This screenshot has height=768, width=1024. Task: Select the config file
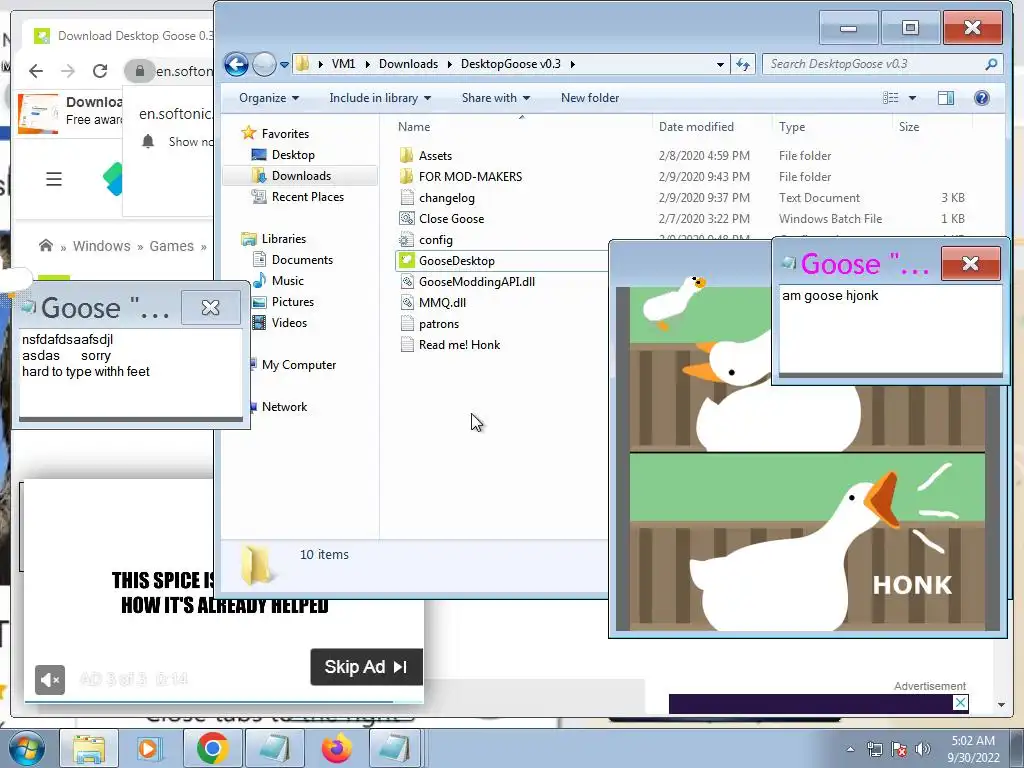pyautogui.click(x=436, y=240)
